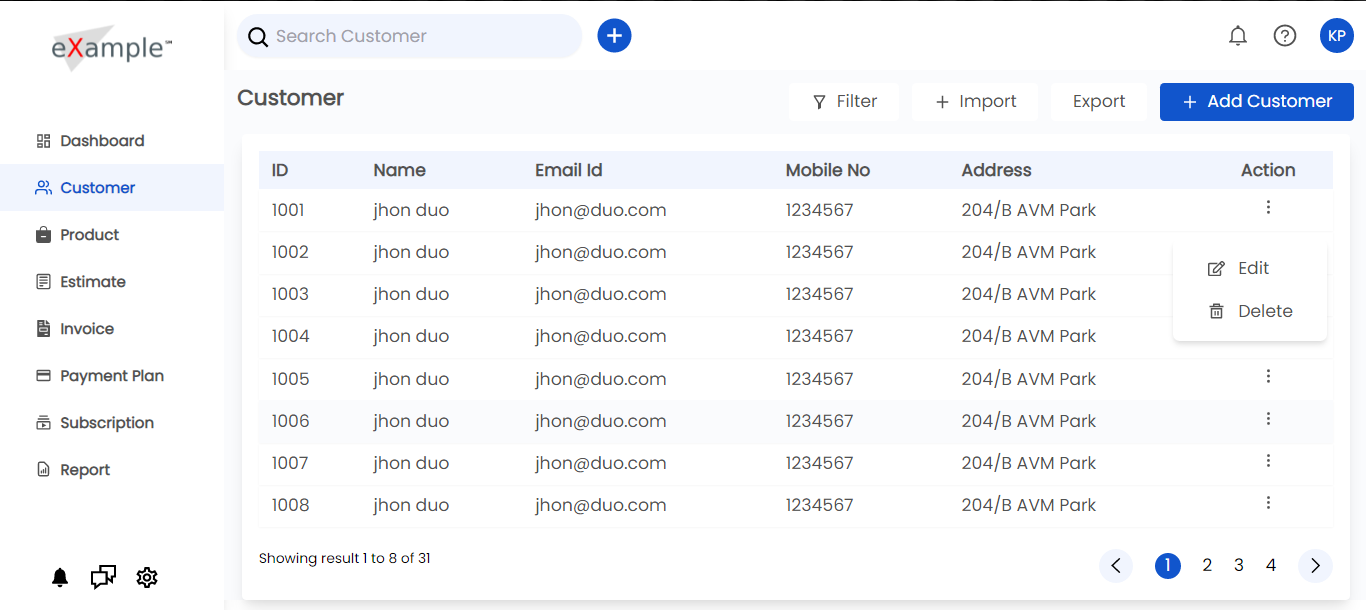This screenshot has height=610, width=1366.
Task: Choose Delete from the action popup
Action: click(x=1249, y=311)
